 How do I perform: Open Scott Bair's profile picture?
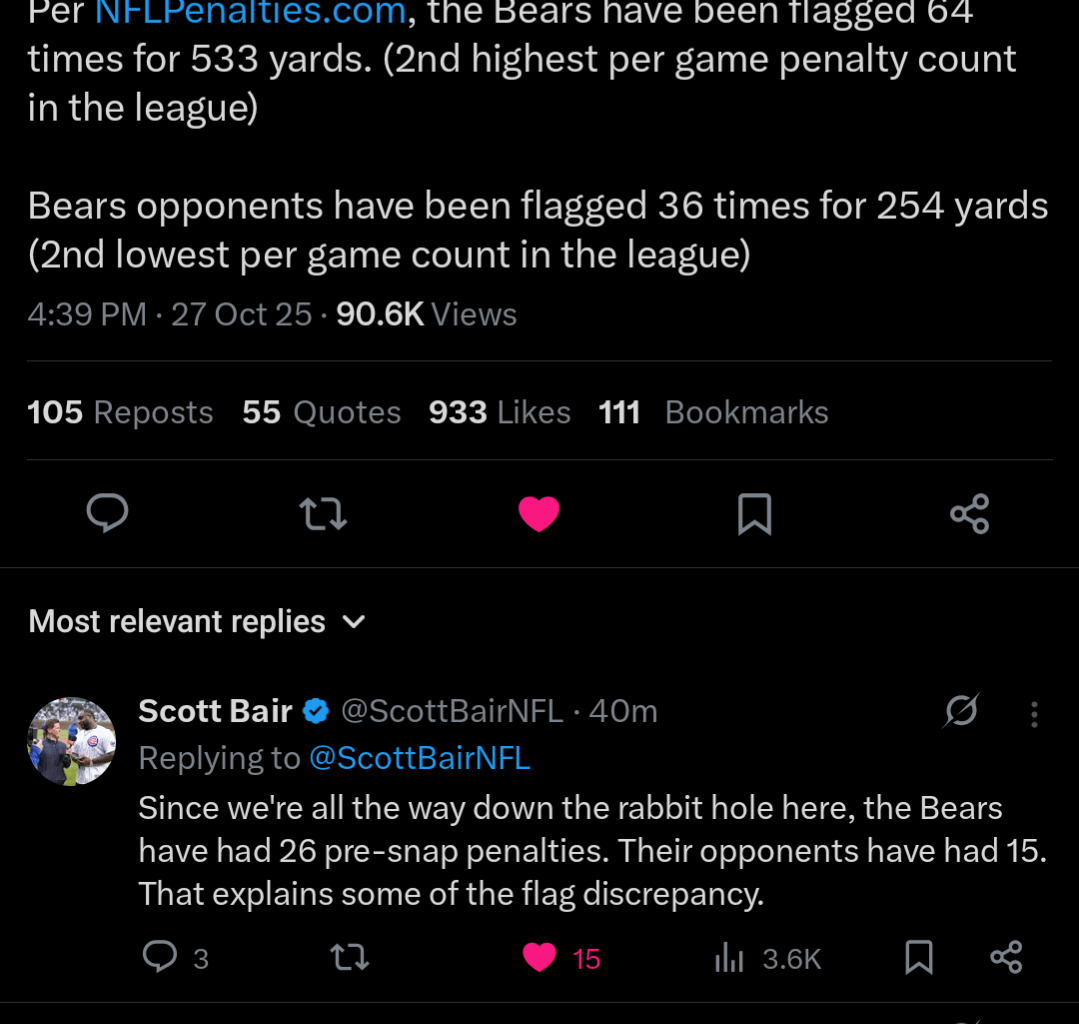[x=71, y=741]
